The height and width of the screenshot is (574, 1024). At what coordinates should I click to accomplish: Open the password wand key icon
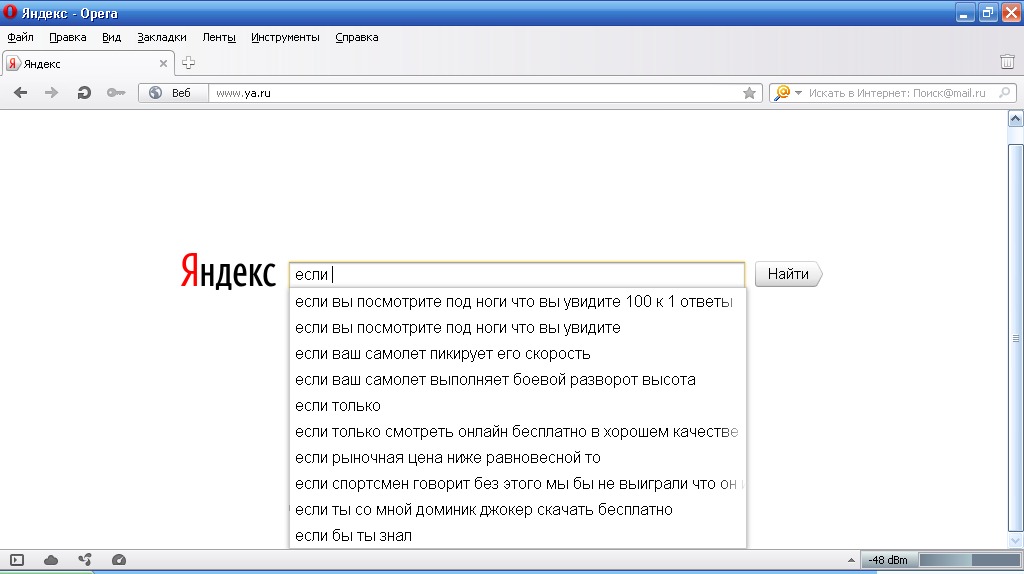pyautogui.click(x=116, y=93)
